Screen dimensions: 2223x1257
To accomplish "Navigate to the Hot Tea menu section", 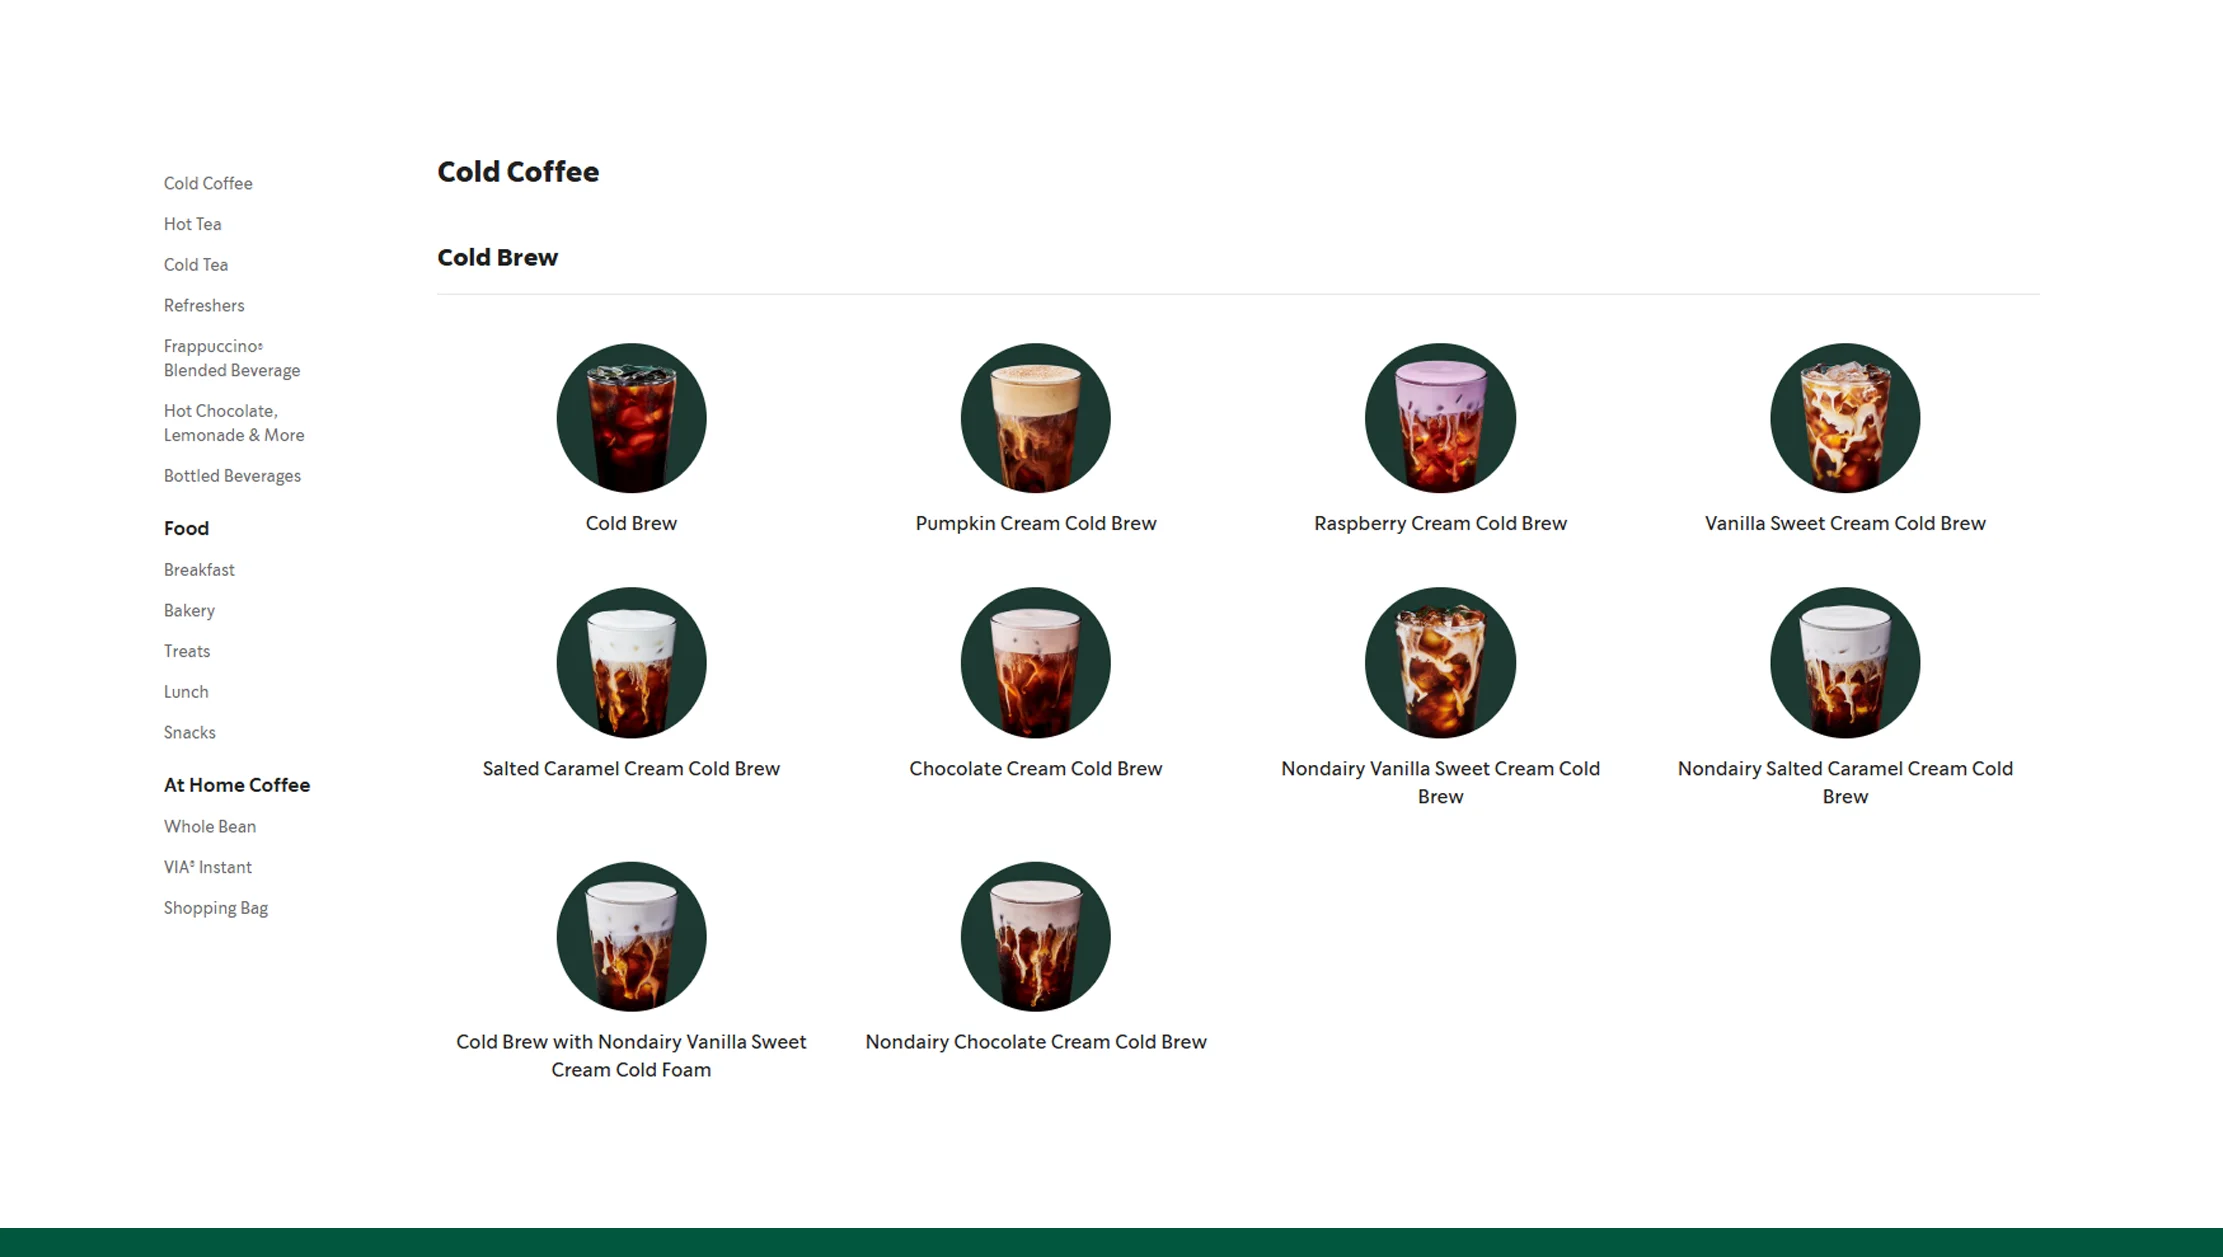I will 191,223.
